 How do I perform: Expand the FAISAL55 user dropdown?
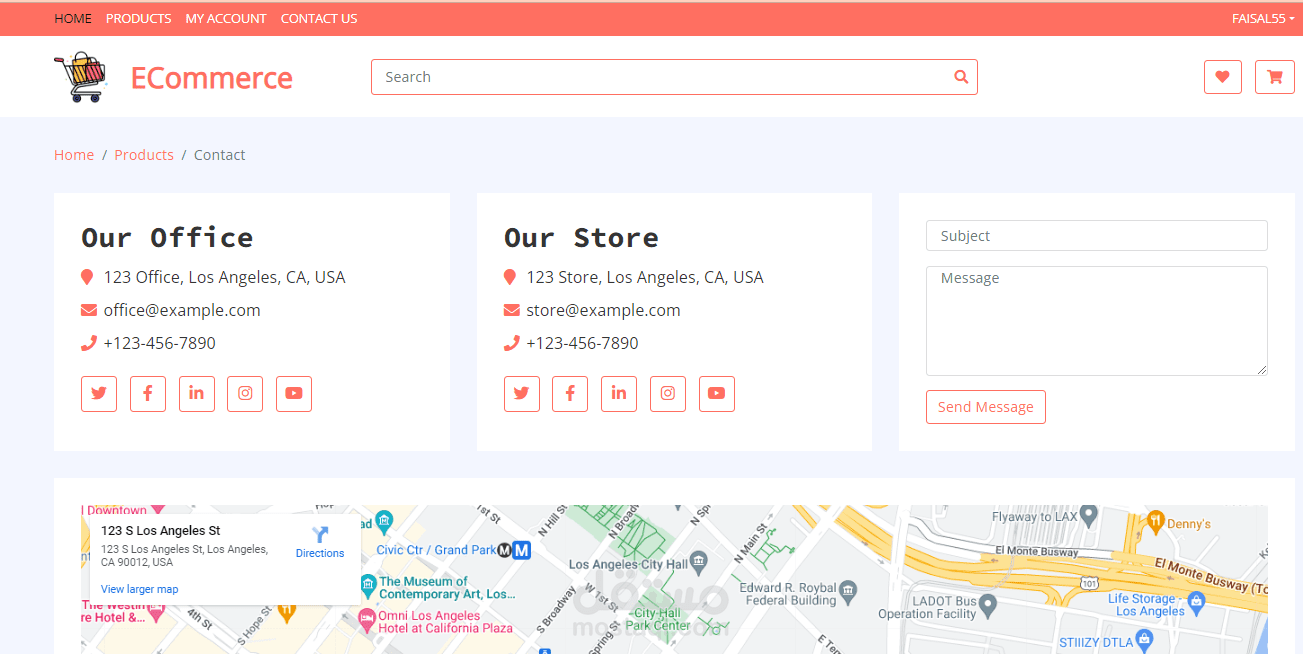click(x=1263, y=18)
